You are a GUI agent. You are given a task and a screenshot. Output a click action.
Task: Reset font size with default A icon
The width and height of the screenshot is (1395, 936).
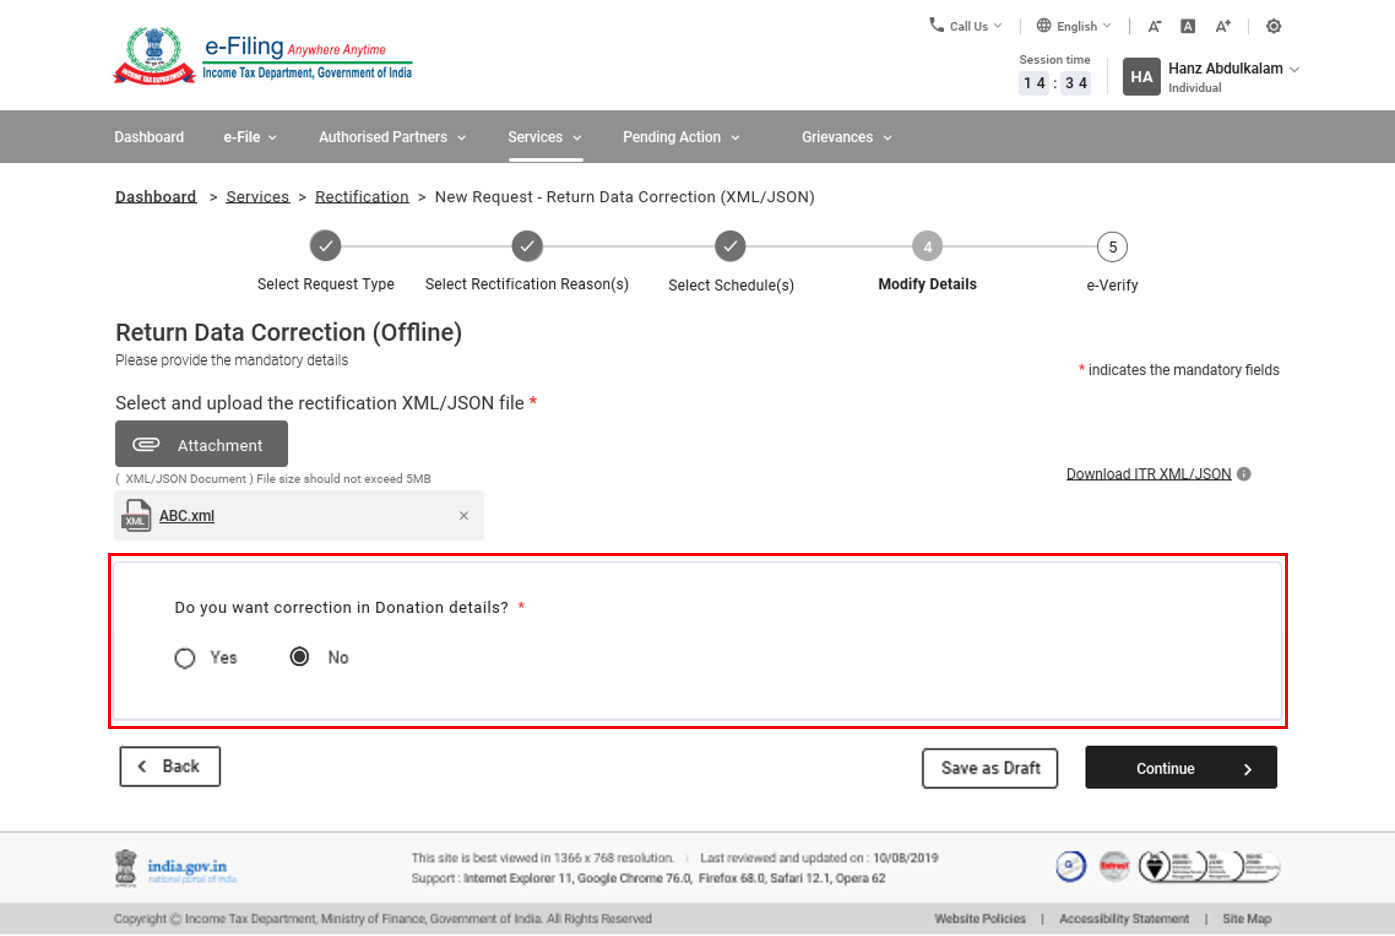[x=1188, y=27]
